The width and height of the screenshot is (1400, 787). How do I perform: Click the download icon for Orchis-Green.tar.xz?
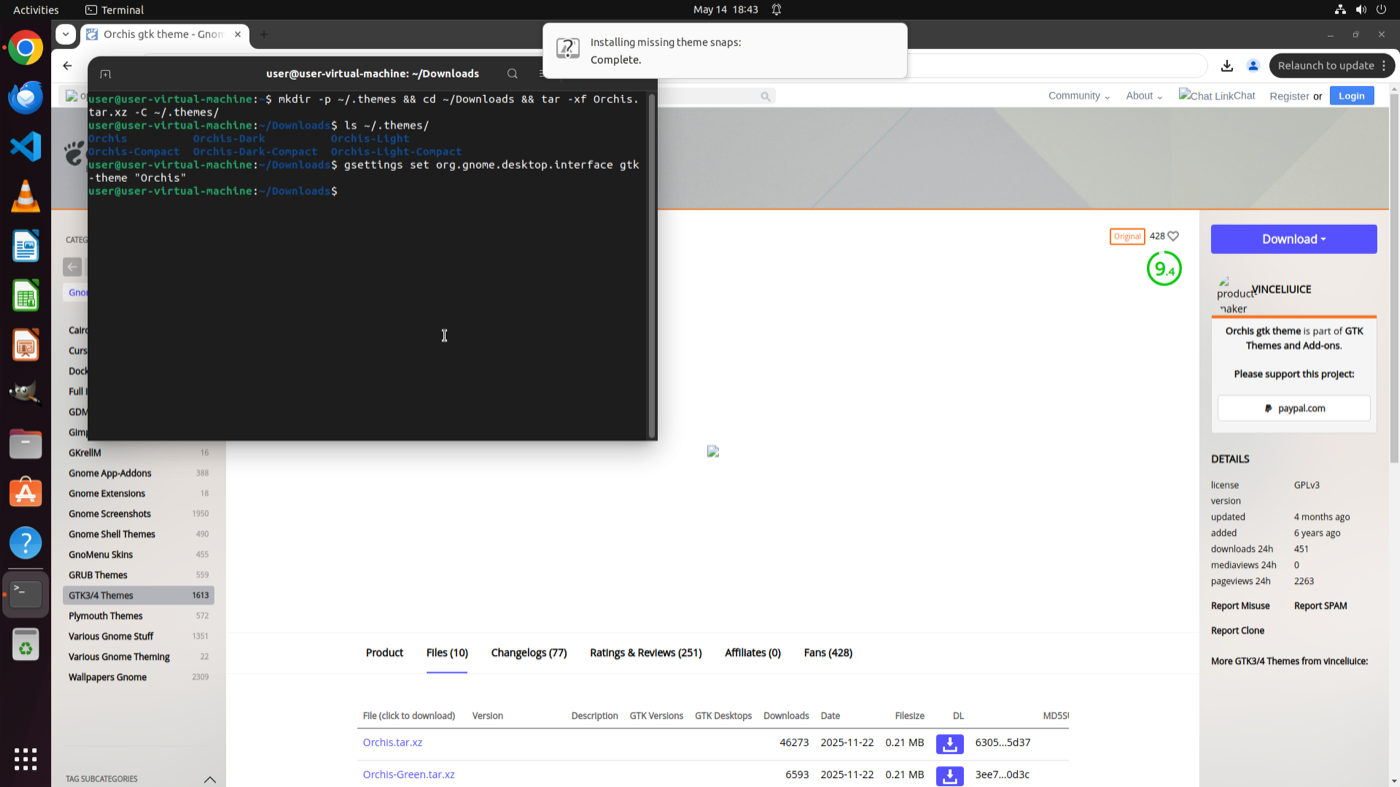click(950, 775)
